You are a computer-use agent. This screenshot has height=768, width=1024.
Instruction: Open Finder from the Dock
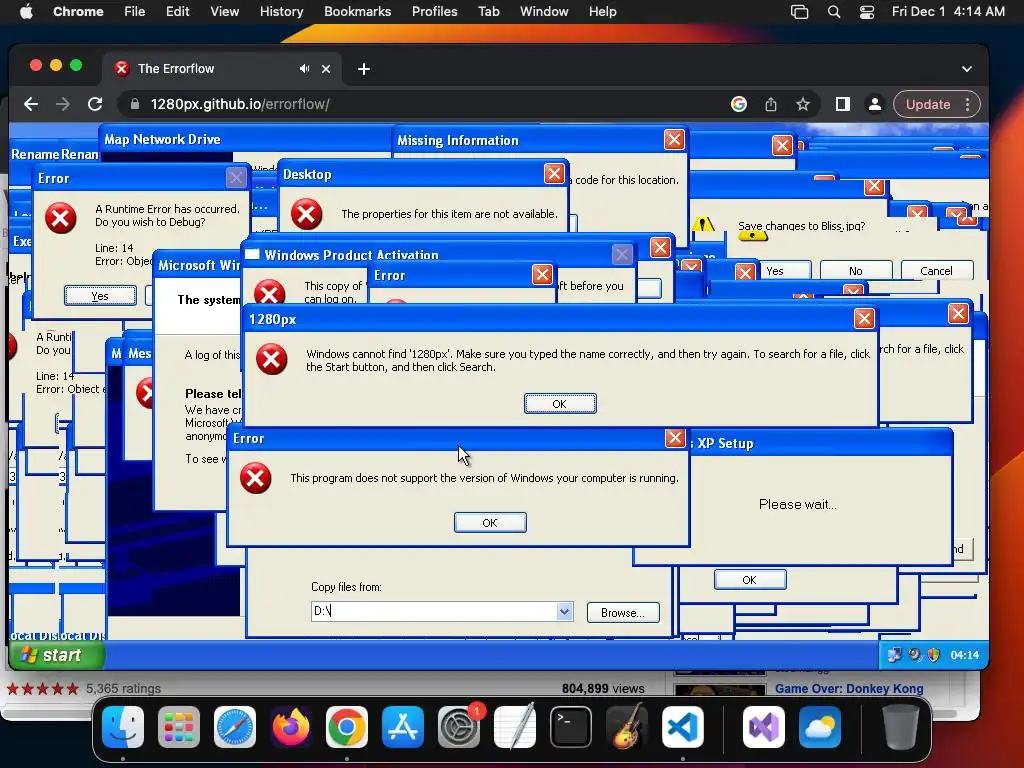[x=123, y=727]
